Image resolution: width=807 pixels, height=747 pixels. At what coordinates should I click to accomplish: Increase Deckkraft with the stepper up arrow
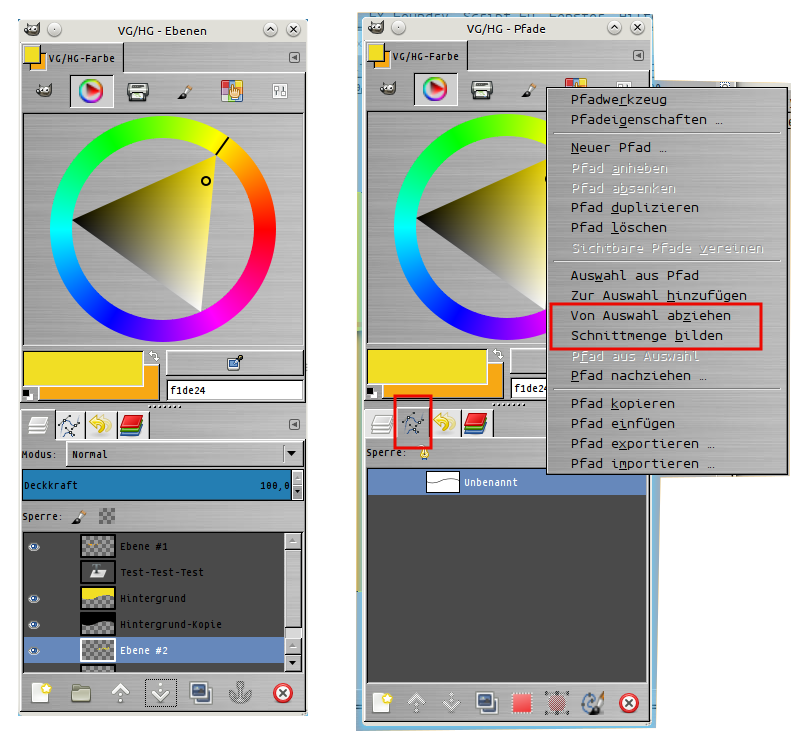(297, 478)
